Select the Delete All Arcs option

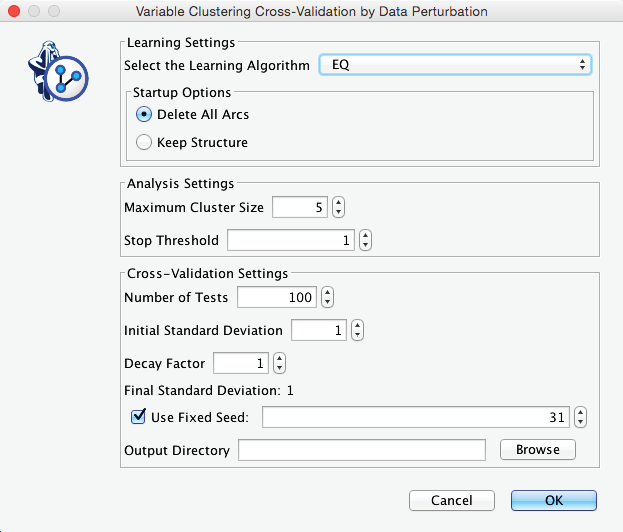pos(144,114)
